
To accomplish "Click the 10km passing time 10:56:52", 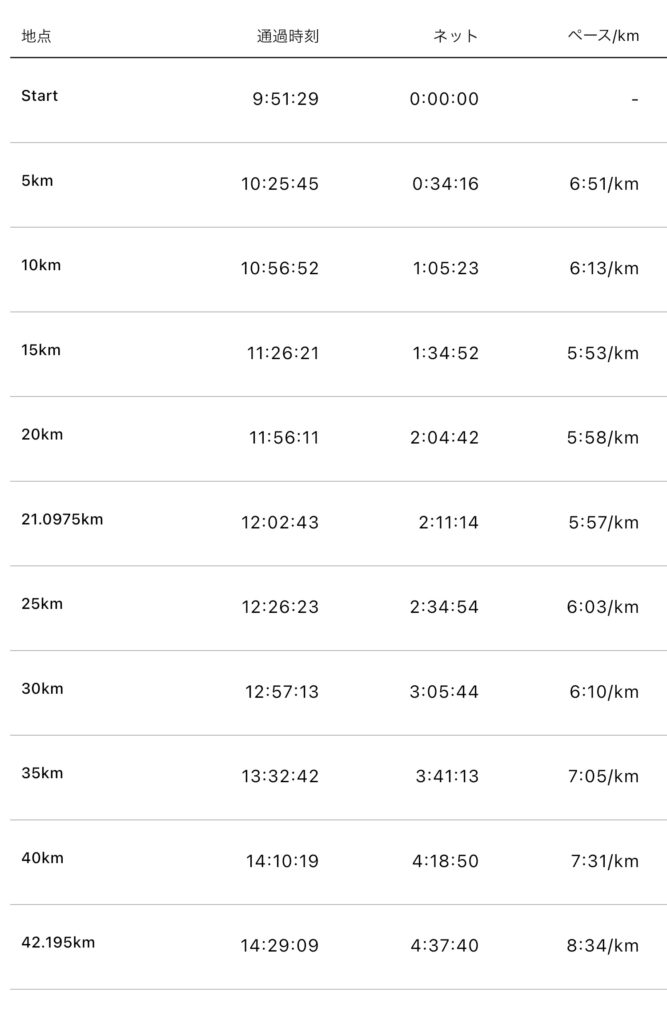I will click(280, 268).
